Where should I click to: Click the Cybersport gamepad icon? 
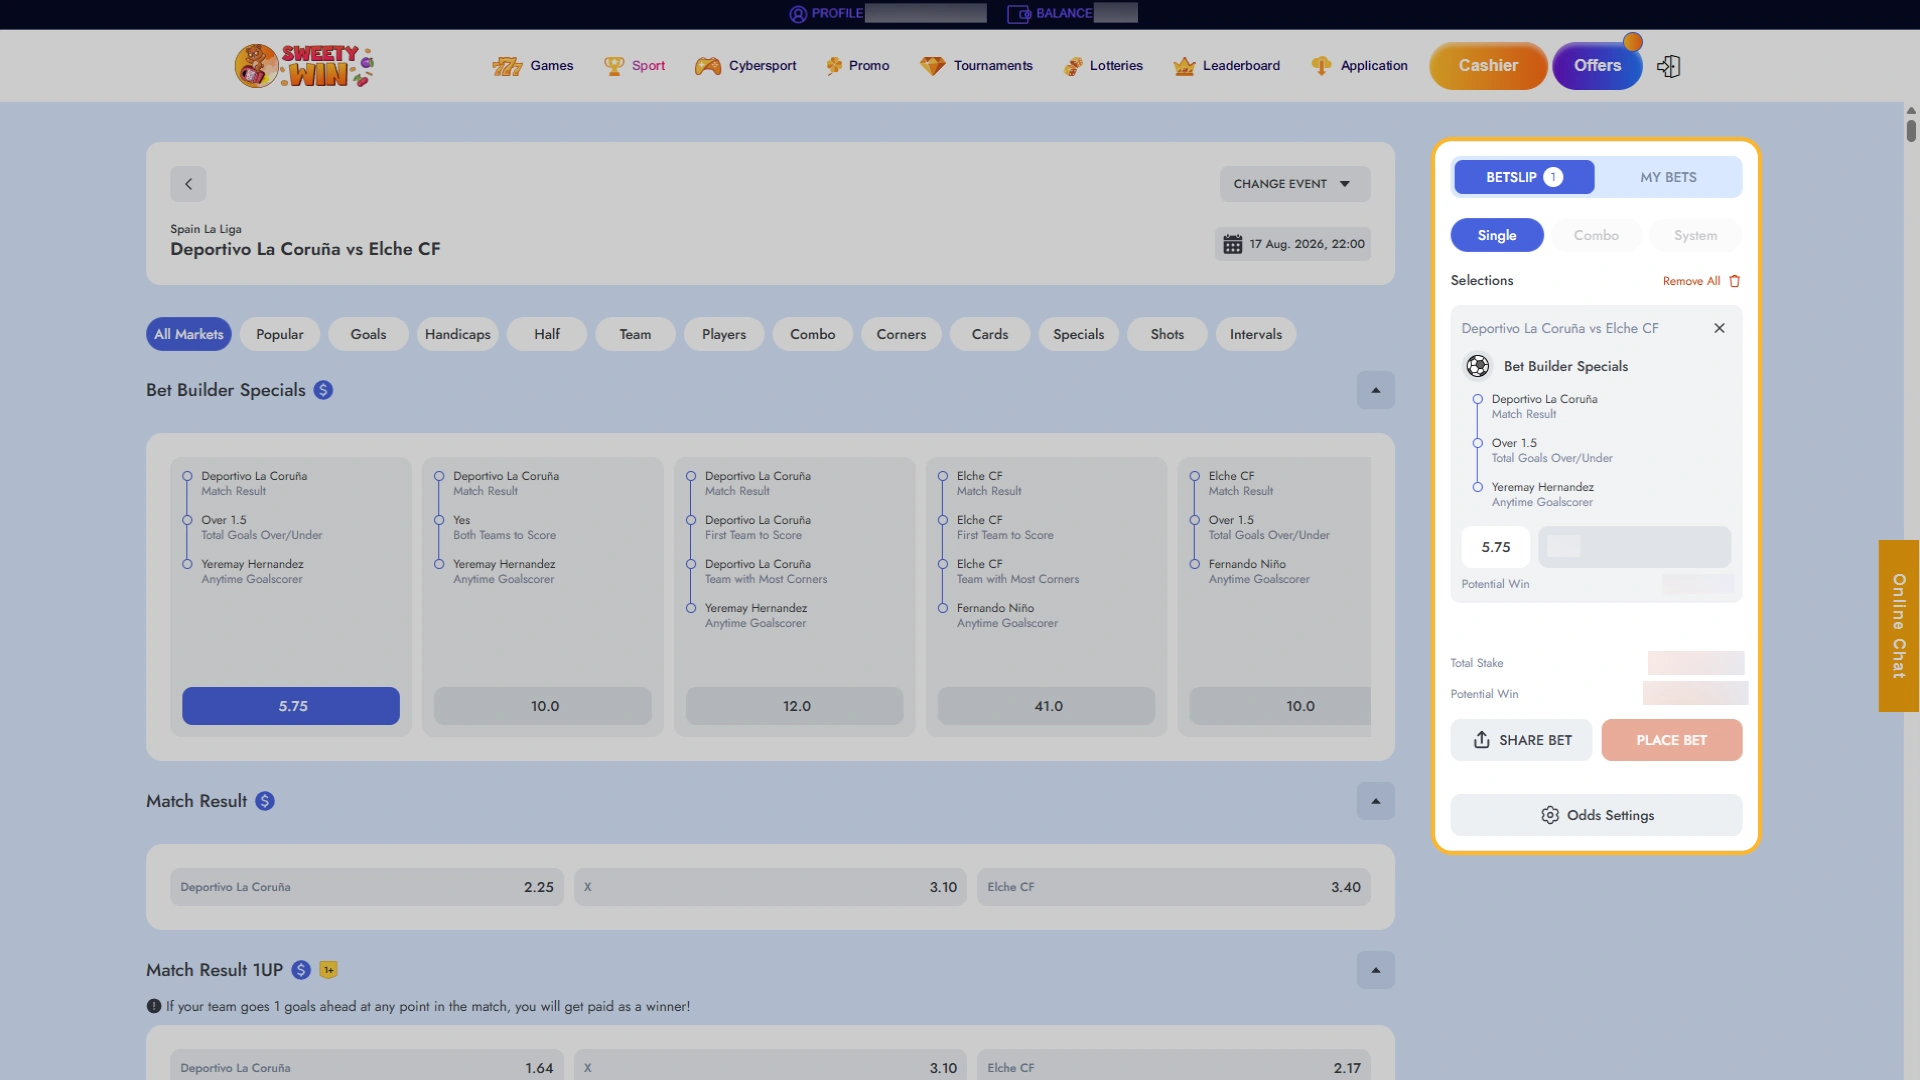[x=708, y=66]
